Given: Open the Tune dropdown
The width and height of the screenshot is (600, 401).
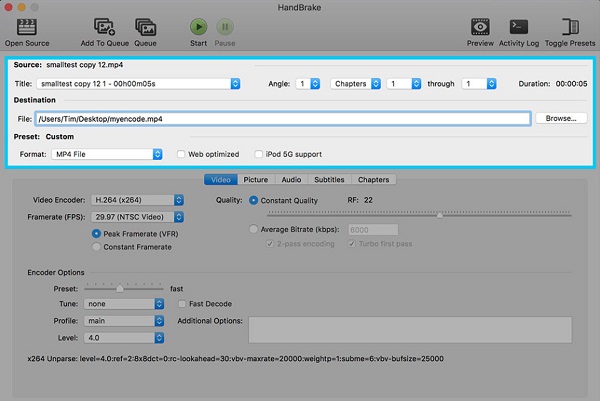Looking at the screenshot, I should pos(124,304).
